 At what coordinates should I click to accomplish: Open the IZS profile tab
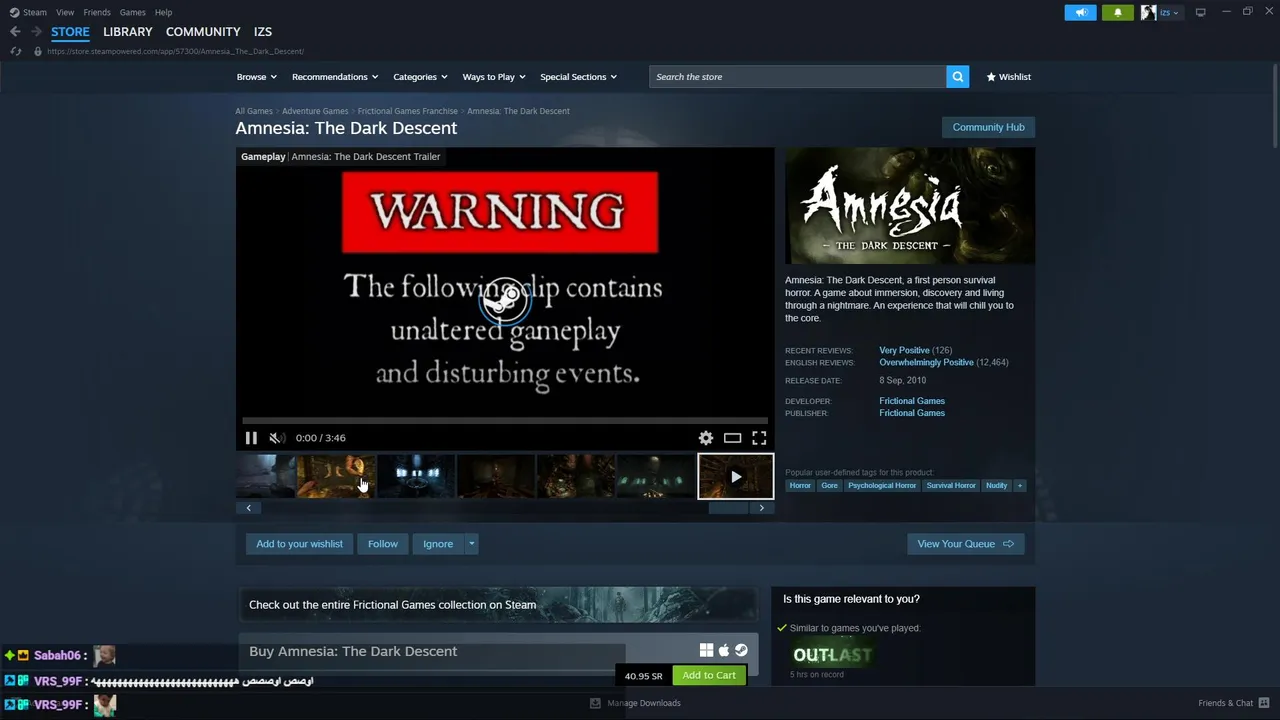tap(262, 32)
